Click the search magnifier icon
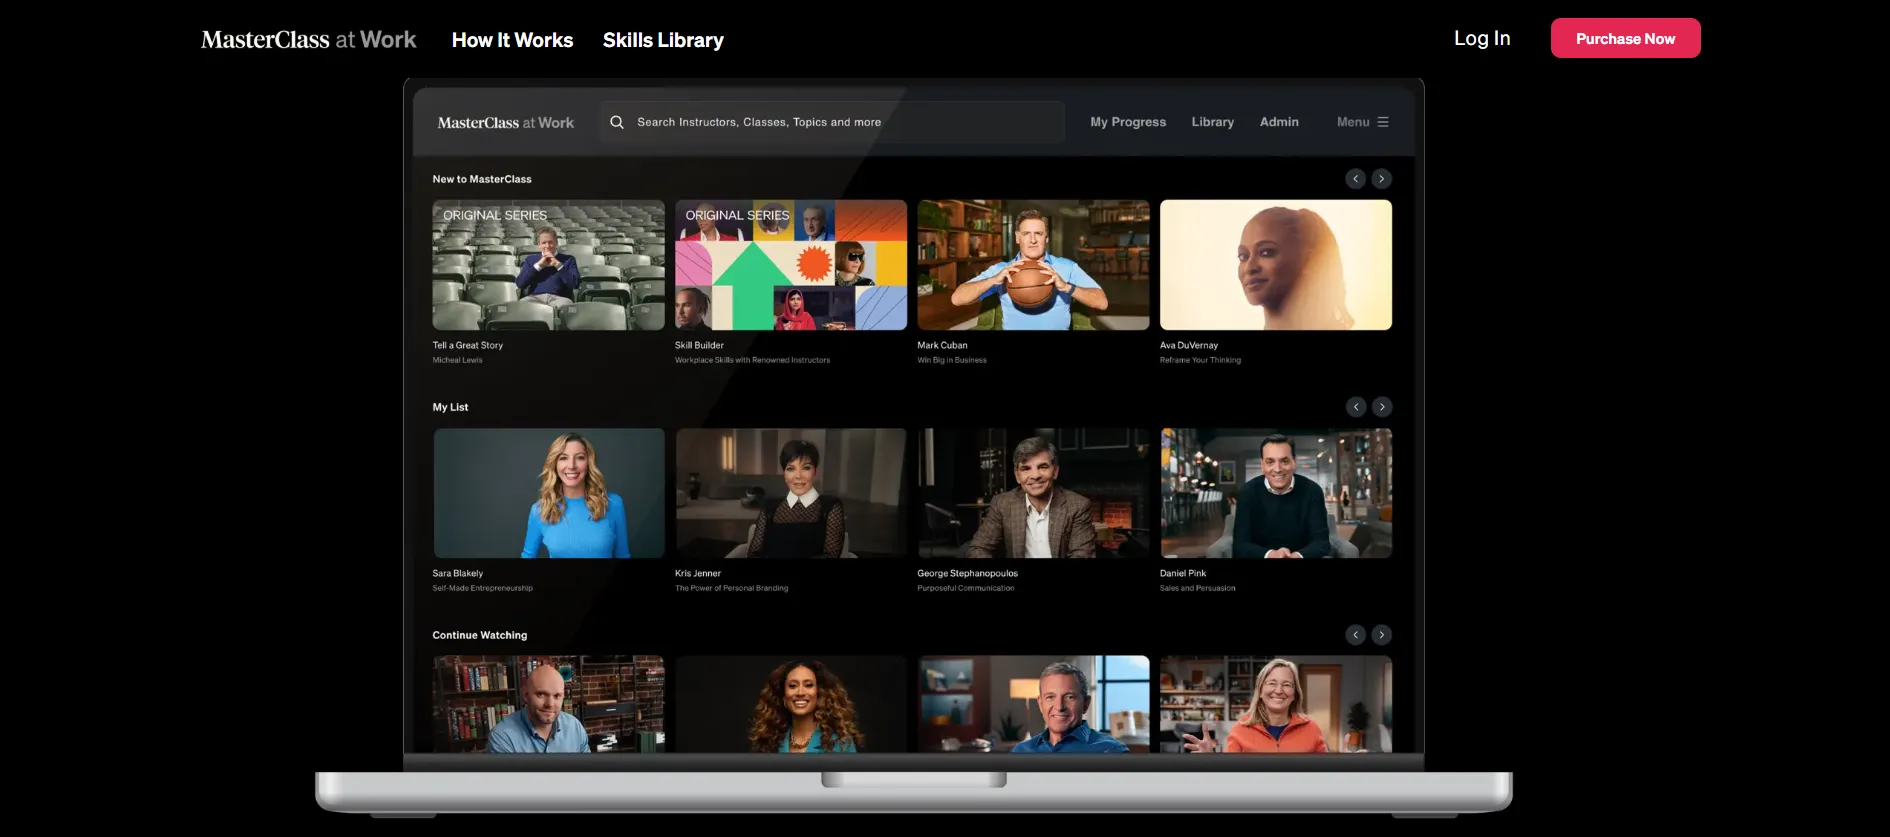The height and width of the screenshot is (837, 1890). click(x=617, y=122)
